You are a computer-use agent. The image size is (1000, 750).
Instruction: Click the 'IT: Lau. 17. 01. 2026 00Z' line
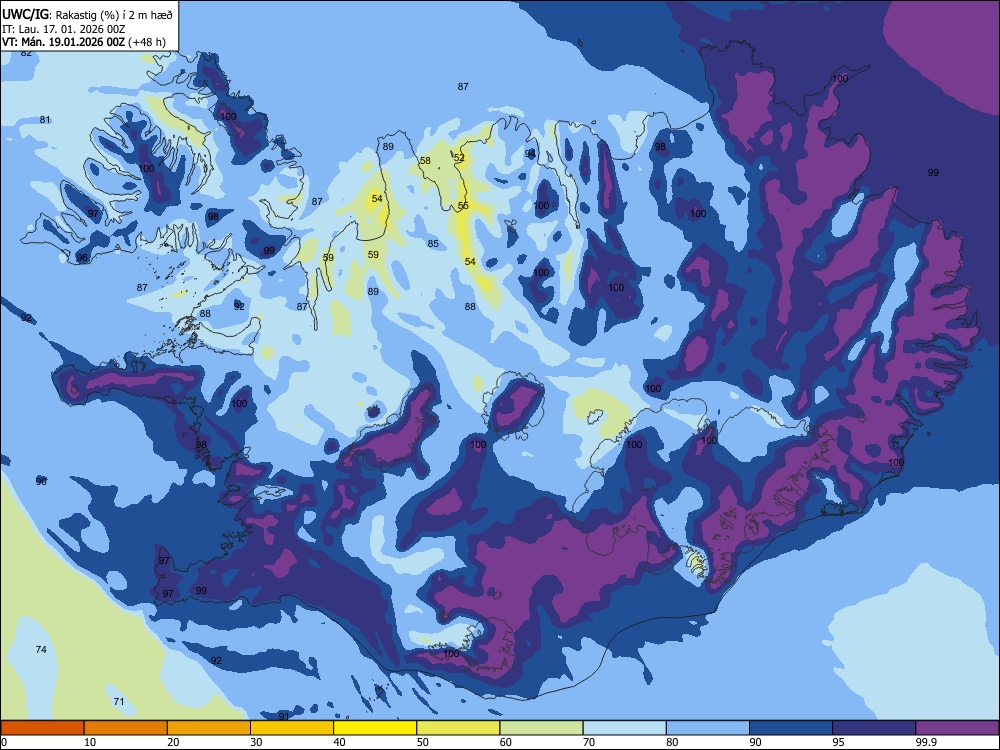click(63, 29)
